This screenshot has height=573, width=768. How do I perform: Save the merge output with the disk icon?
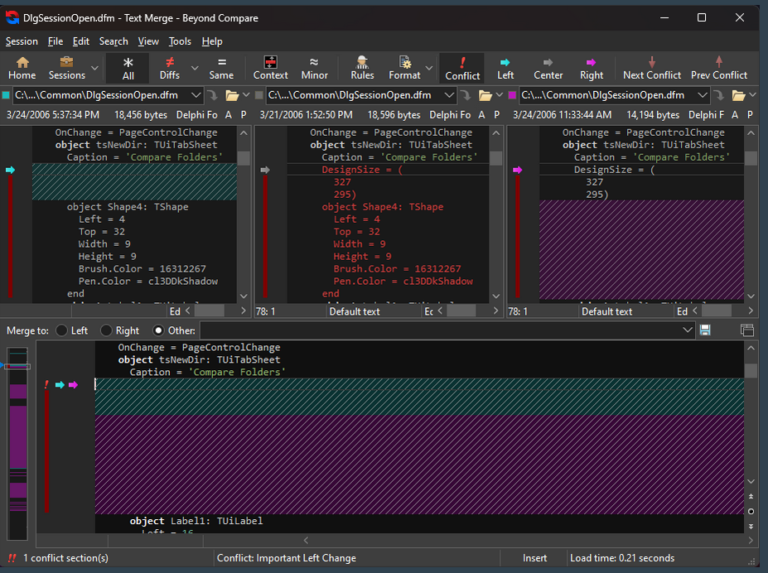[705, 330]
